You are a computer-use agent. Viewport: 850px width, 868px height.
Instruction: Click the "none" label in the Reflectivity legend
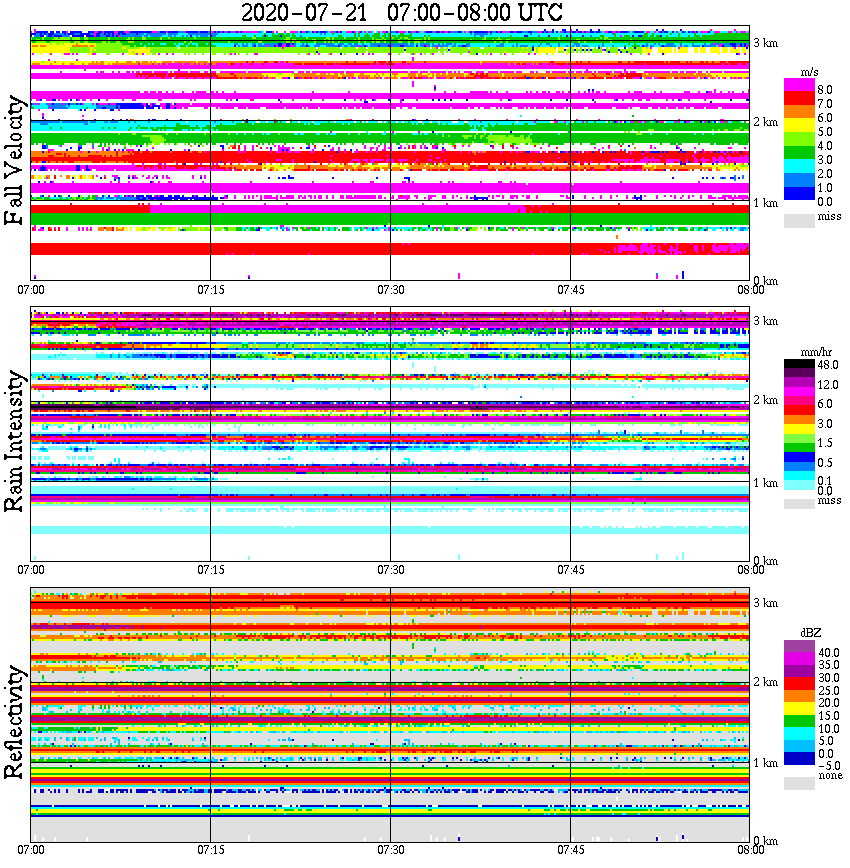(x=830, y=776)
